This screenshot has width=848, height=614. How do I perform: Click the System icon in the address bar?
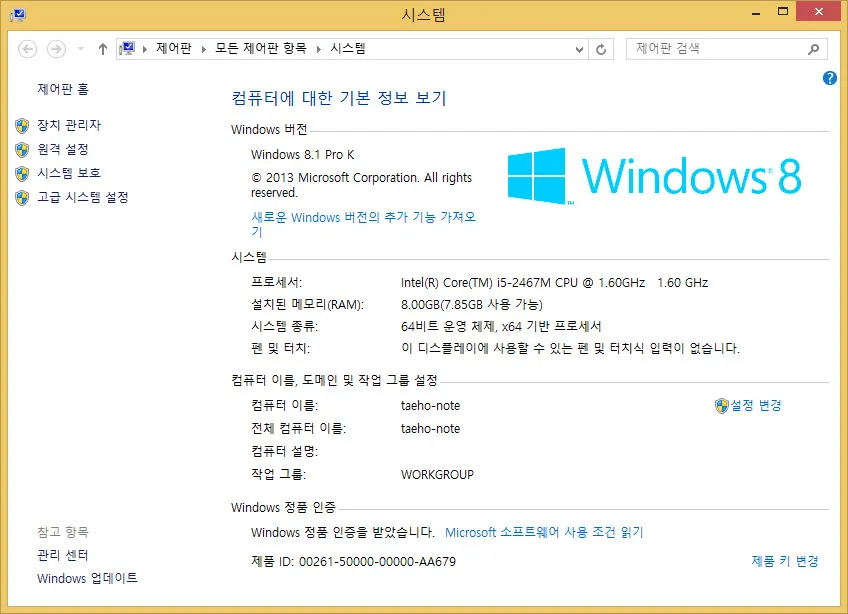click(130, 48)
